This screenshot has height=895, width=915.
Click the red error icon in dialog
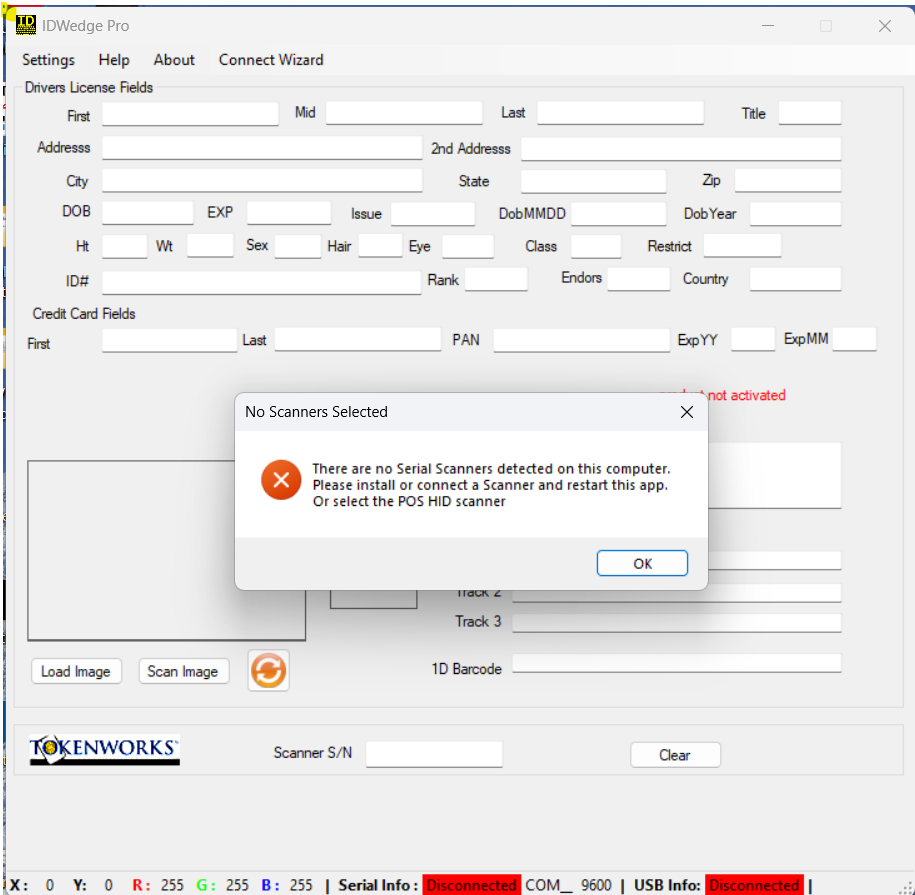coord(281,480)
